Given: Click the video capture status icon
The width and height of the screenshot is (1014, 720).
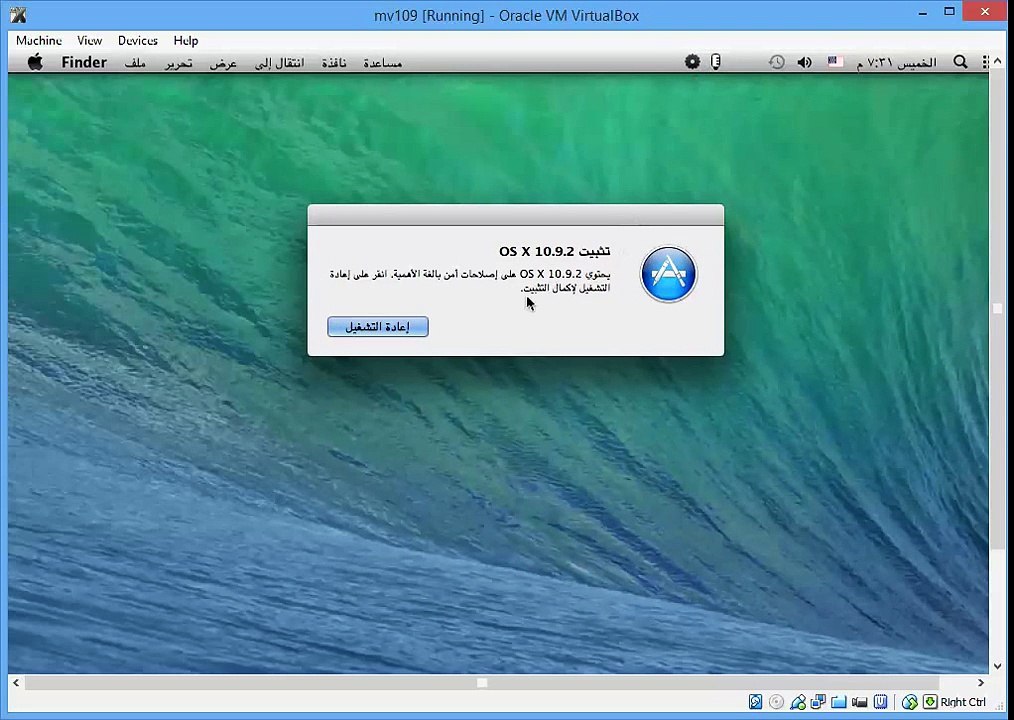Looking at the screenshot, I should tap(859, 701).
